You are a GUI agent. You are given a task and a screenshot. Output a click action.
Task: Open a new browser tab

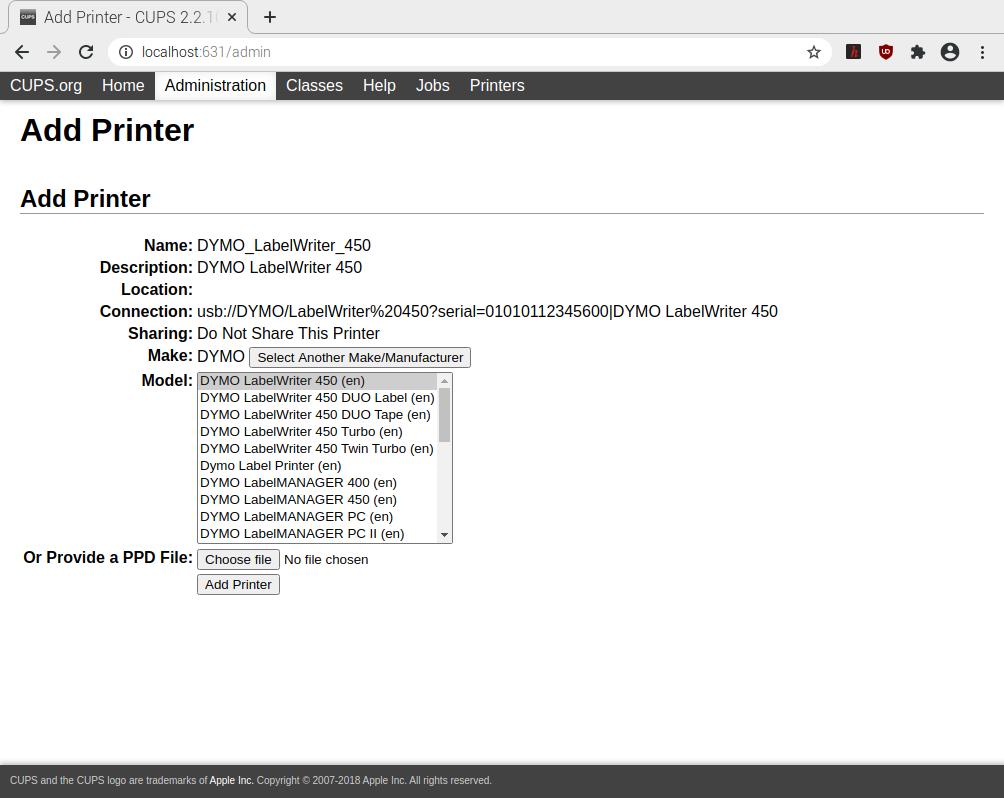[x=270, y=17]
